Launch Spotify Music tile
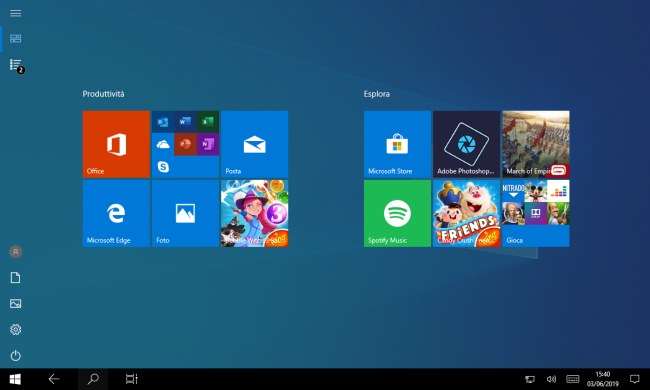This screenshot has width=650, height=390. click(398, 213)
